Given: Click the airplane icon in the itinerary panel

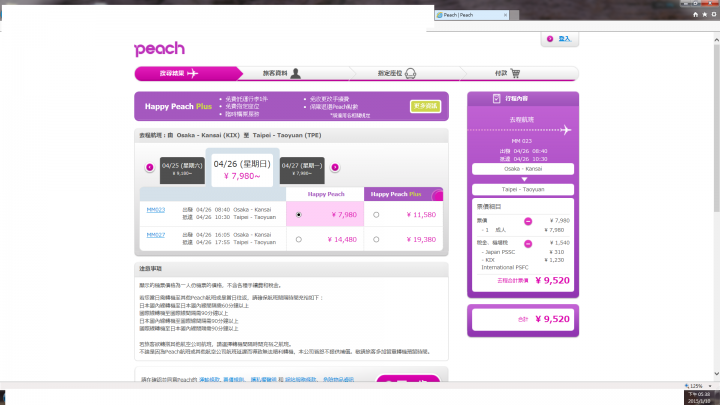Looking at the screenshot, I should point(566,130).
